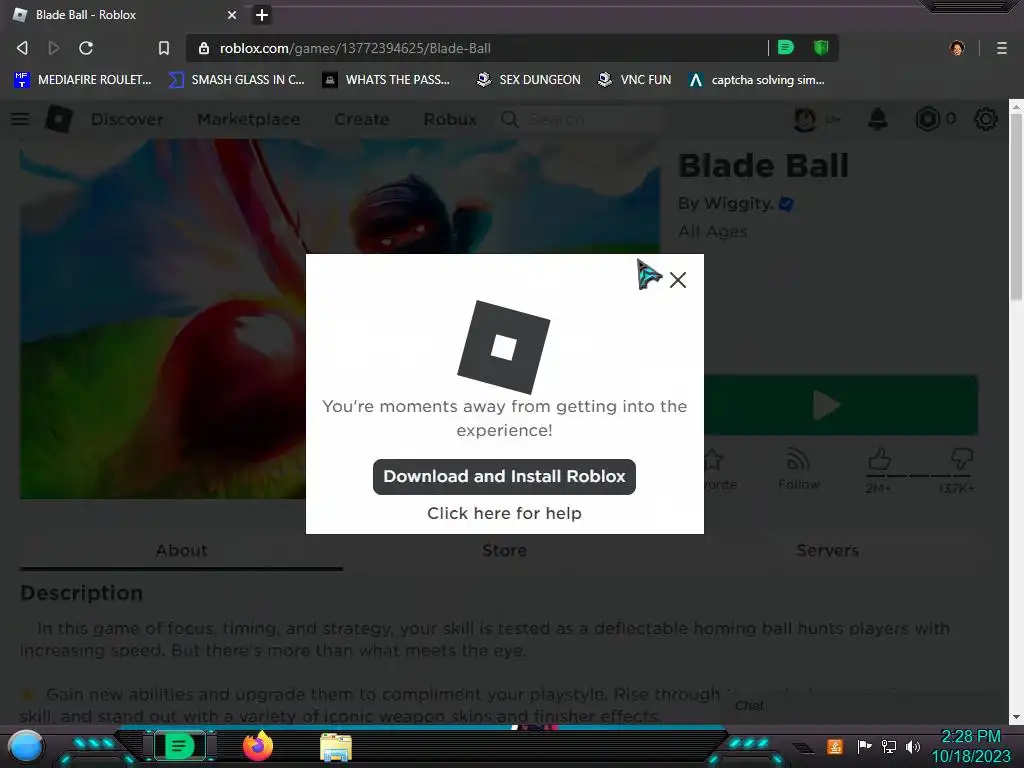Click the volume speaker tray icon

tap(913, 746)
